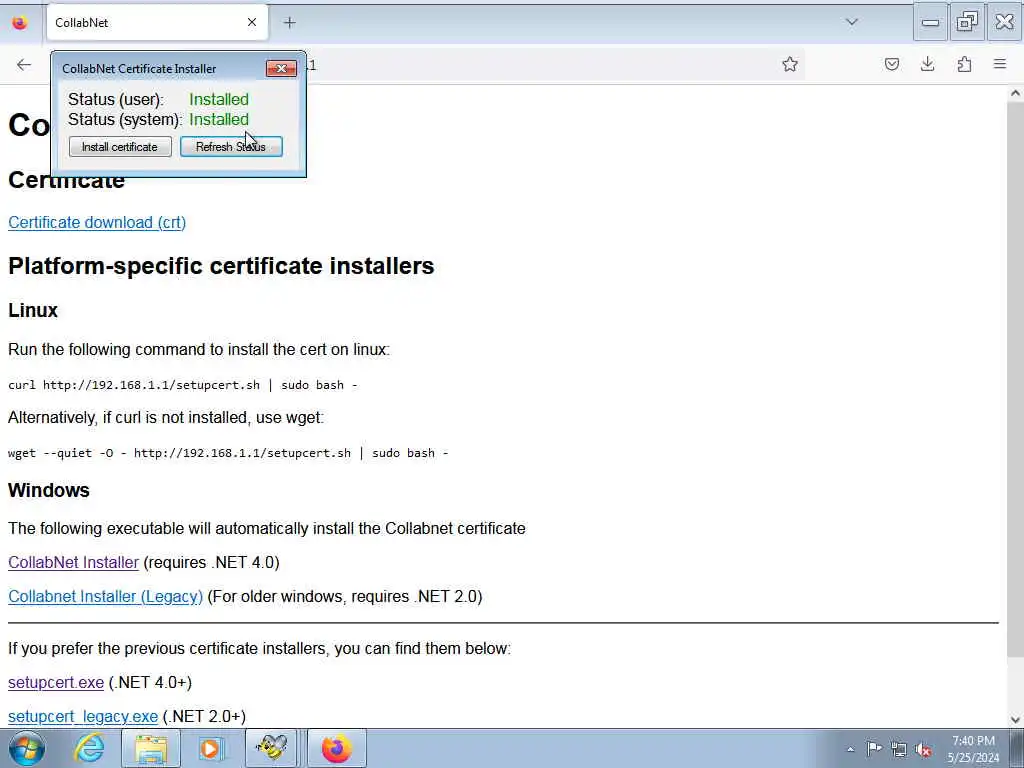This screenshot has height=768, width=1024.
Task: Open Windows Explorer folder from taskbar
Action: pos(151,748)
